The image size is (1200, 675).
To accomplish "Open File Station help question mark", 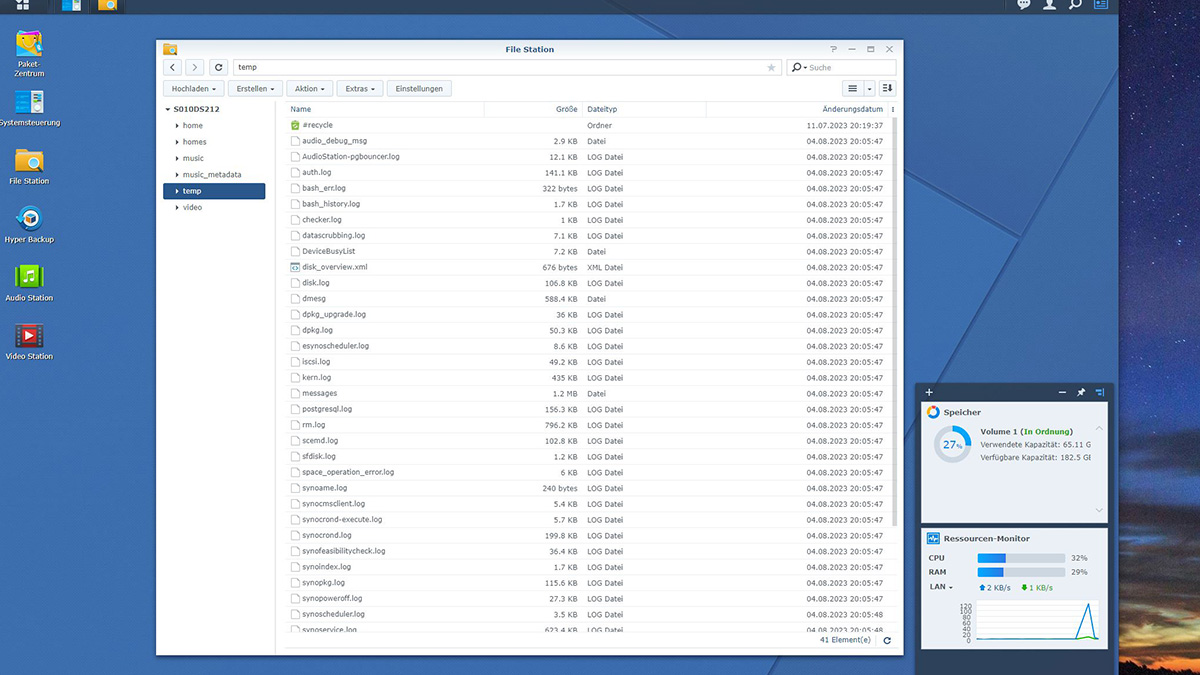I will 833,49.
